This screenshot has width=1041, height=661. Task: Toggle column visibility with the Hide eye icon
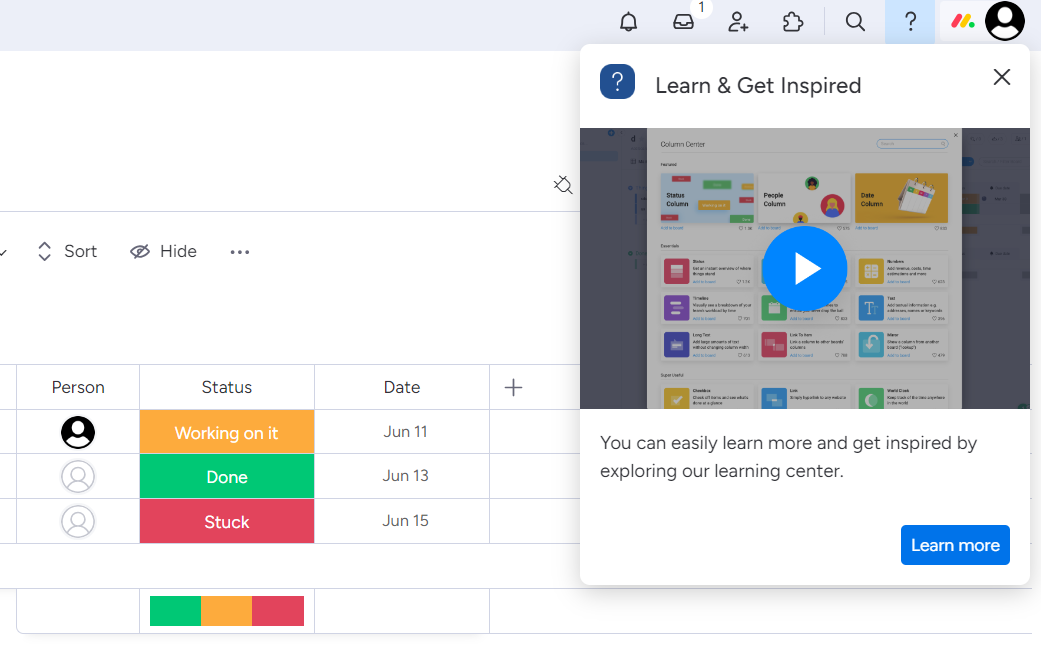[x=163, y=251]
